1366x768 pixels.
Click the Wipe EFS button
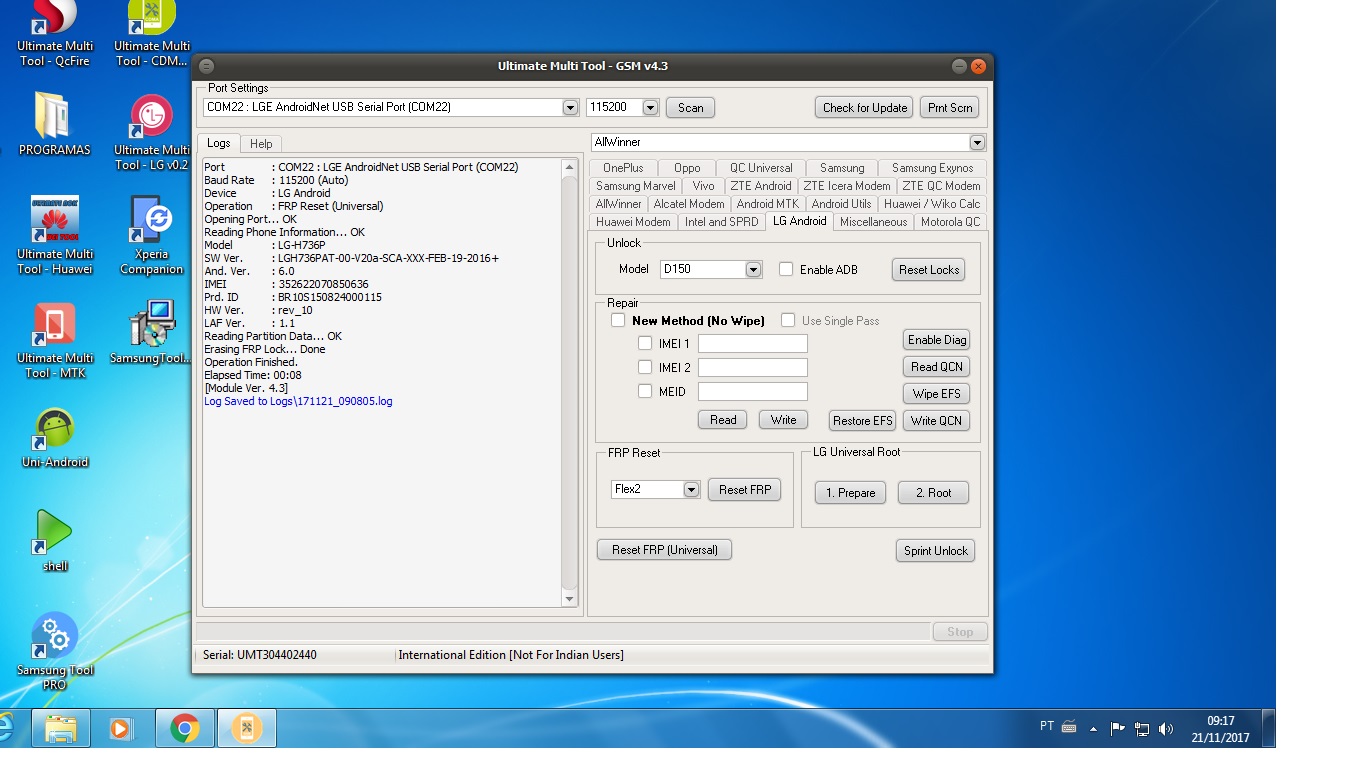tap(937, 394)
